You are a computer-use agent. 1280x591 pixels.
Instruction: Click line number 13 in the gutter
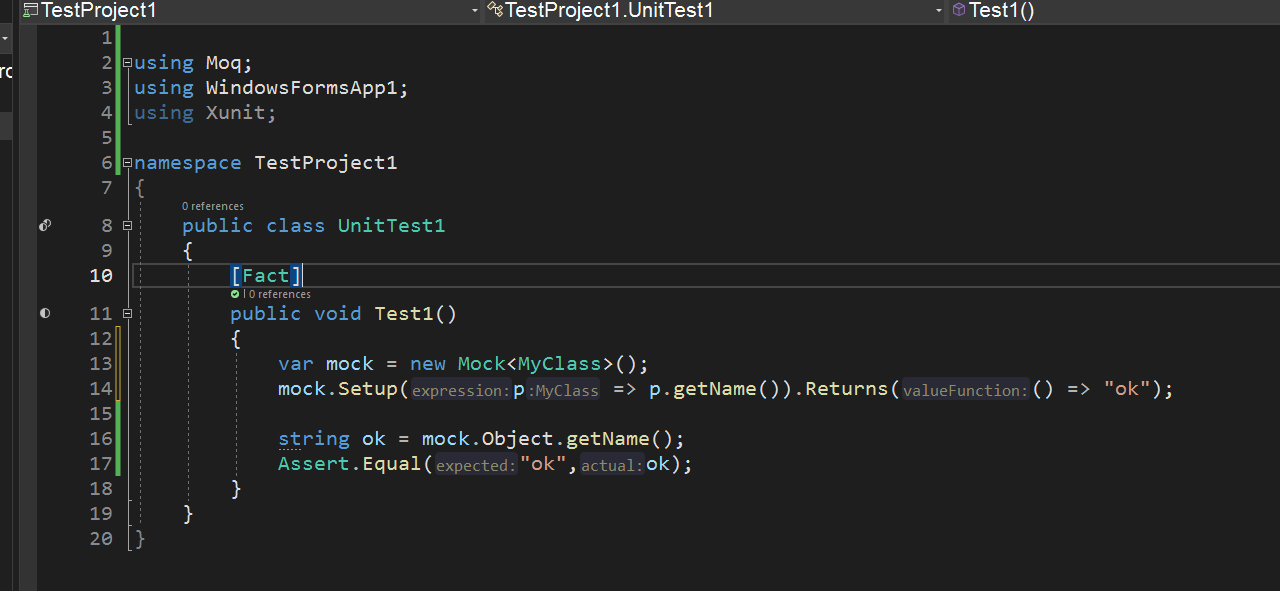(101, 364)
